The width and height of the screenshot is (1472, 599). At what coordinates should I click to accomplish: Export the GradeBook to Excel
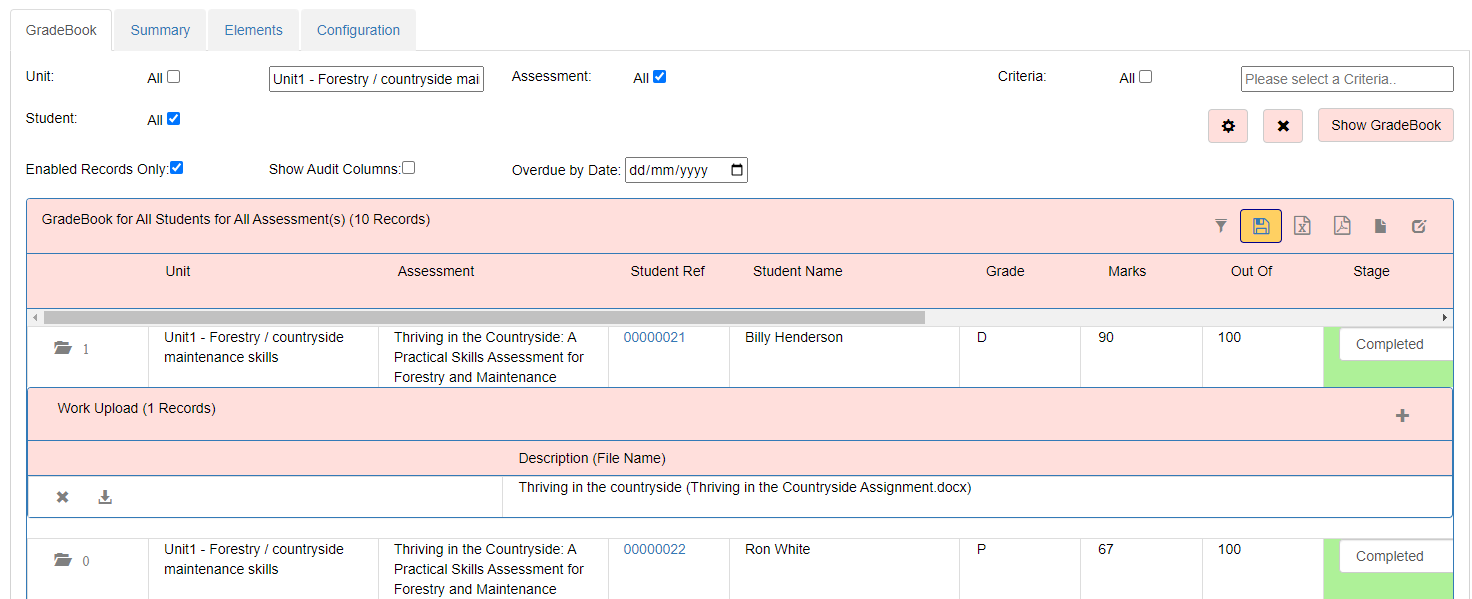point(1302,226)
